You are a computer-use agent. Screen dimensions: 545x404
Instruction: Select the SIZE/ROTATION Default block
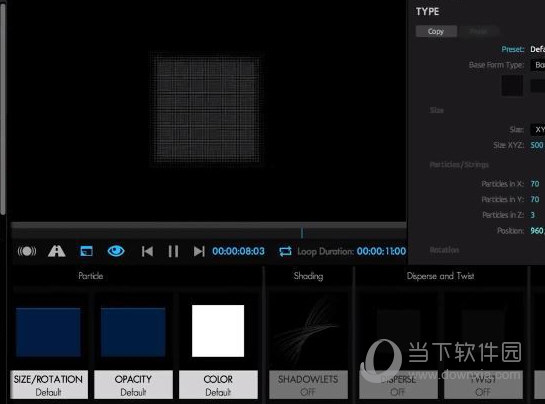point(49,385)
